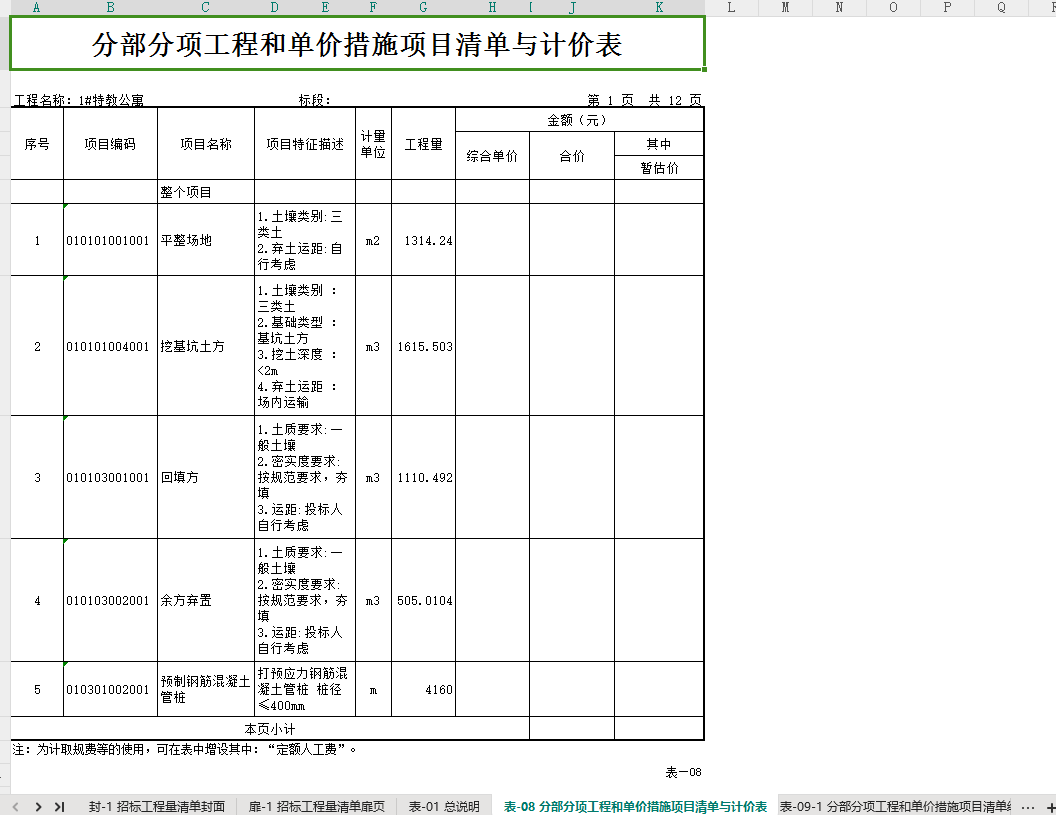The height and width of the screenshot is (815, 1056).
Task: Select quantity cell 505.0104
Action: pyautogui.click(x=424, y=600)
